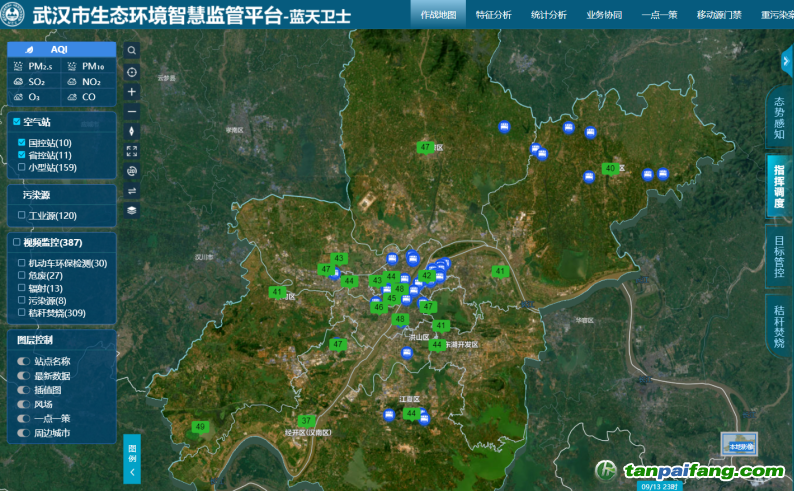Image resolution: width=794 pixels, height=491 pixels.
Task: Turn on the 风场 layer toggle
Action: click(24, 405)
